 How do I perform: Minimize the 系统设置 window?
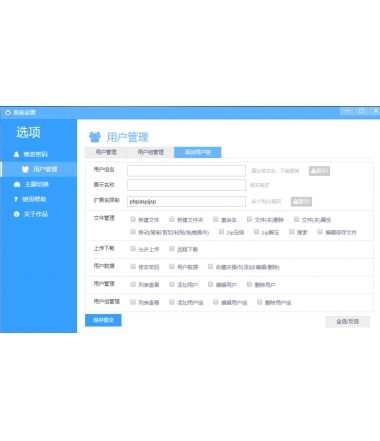tap(347, 111)
